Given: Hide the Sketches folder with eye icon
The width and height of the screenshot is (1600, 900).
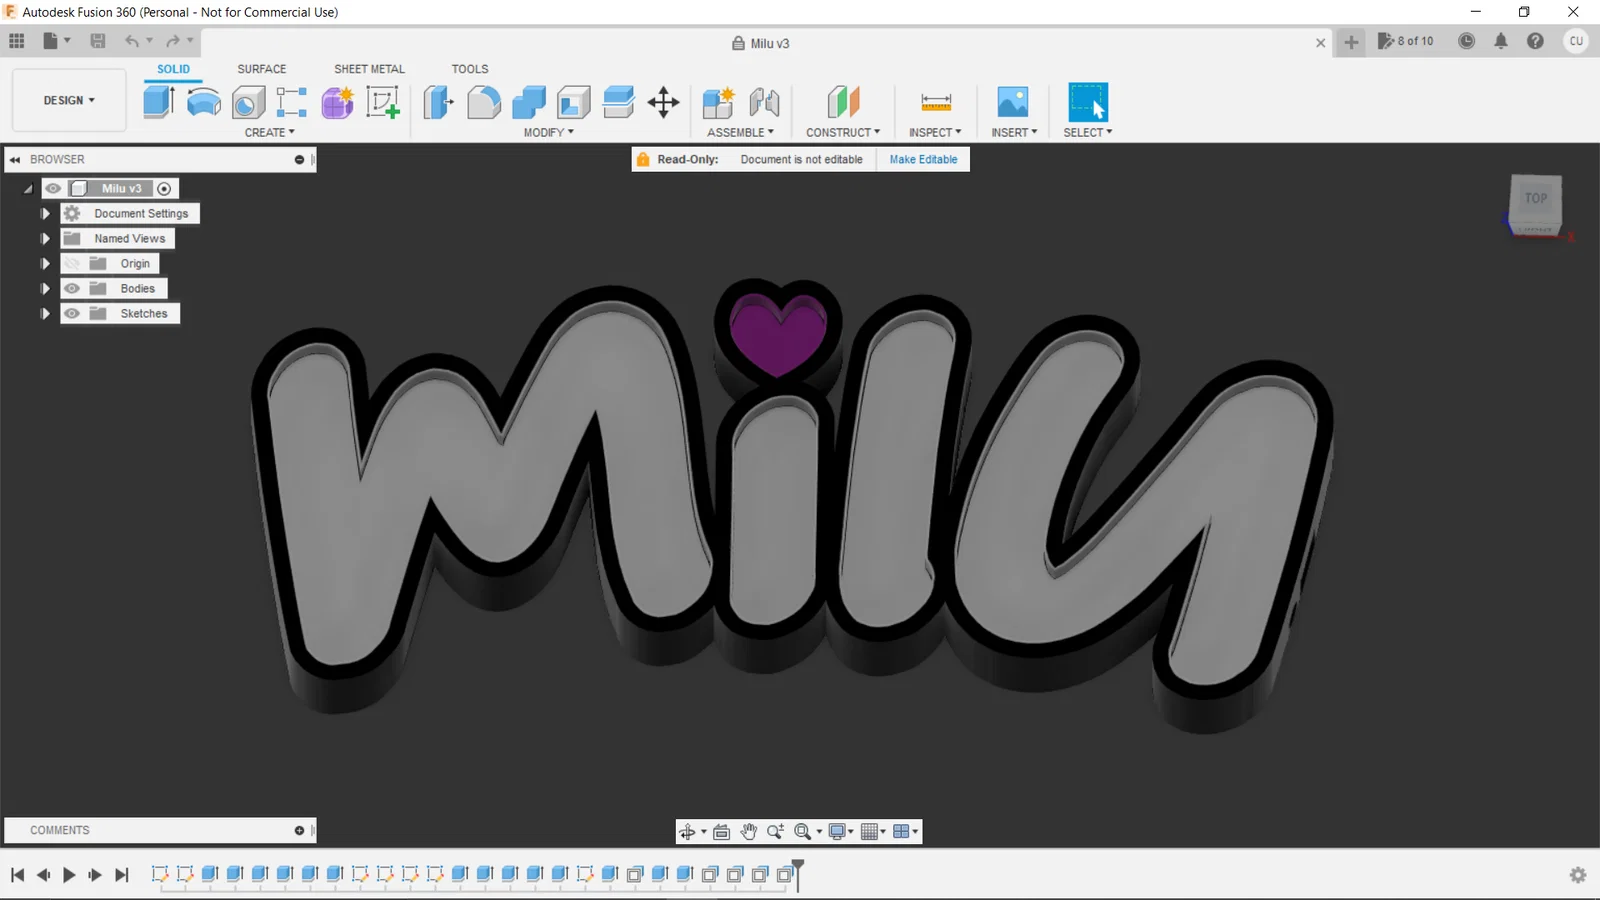Looking at the screenshot, I should [x=72, y=313].
